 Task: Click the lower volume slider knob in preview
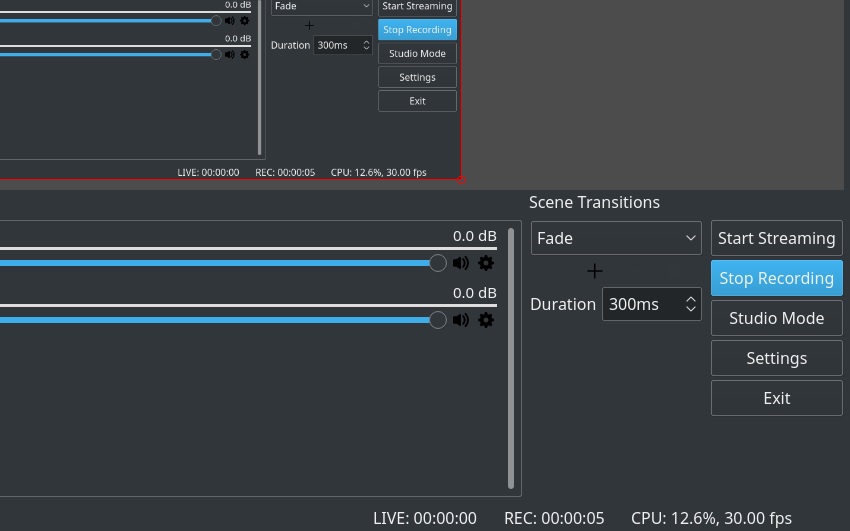(216, 55)
